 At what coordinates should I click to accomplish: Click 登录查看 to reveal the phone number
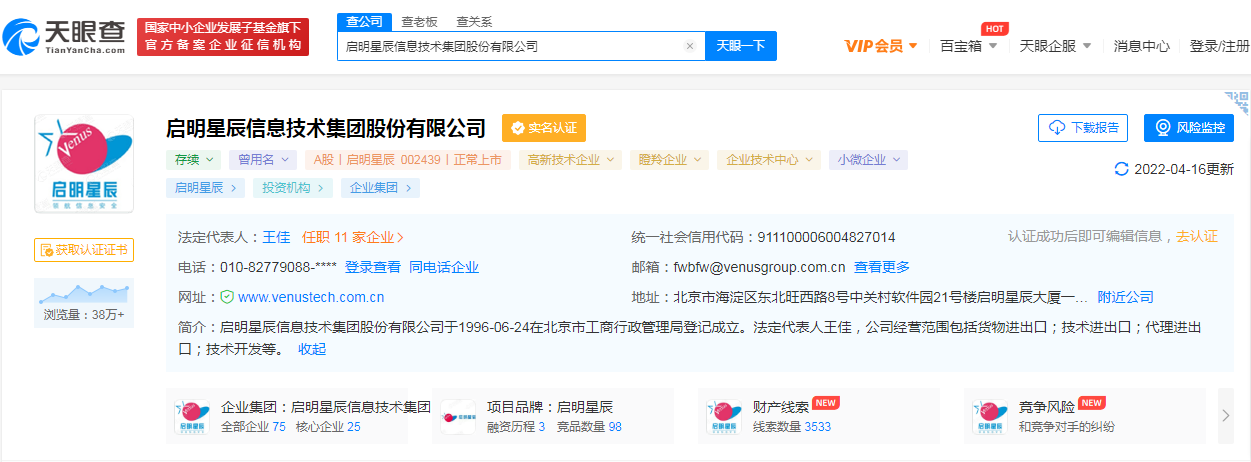373,267
